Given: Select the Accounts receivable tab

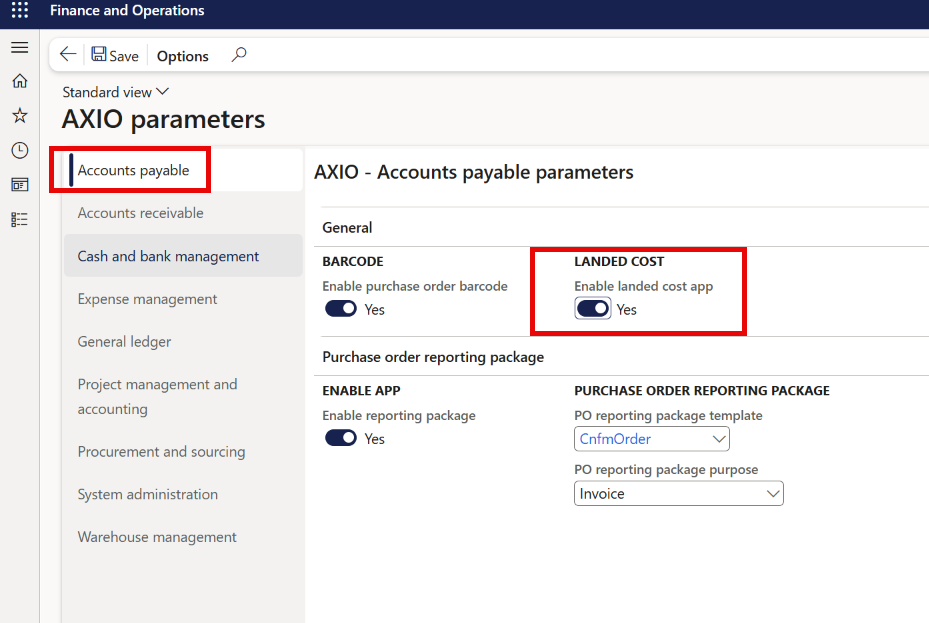Looking at the screenshot, I should 140,213.
